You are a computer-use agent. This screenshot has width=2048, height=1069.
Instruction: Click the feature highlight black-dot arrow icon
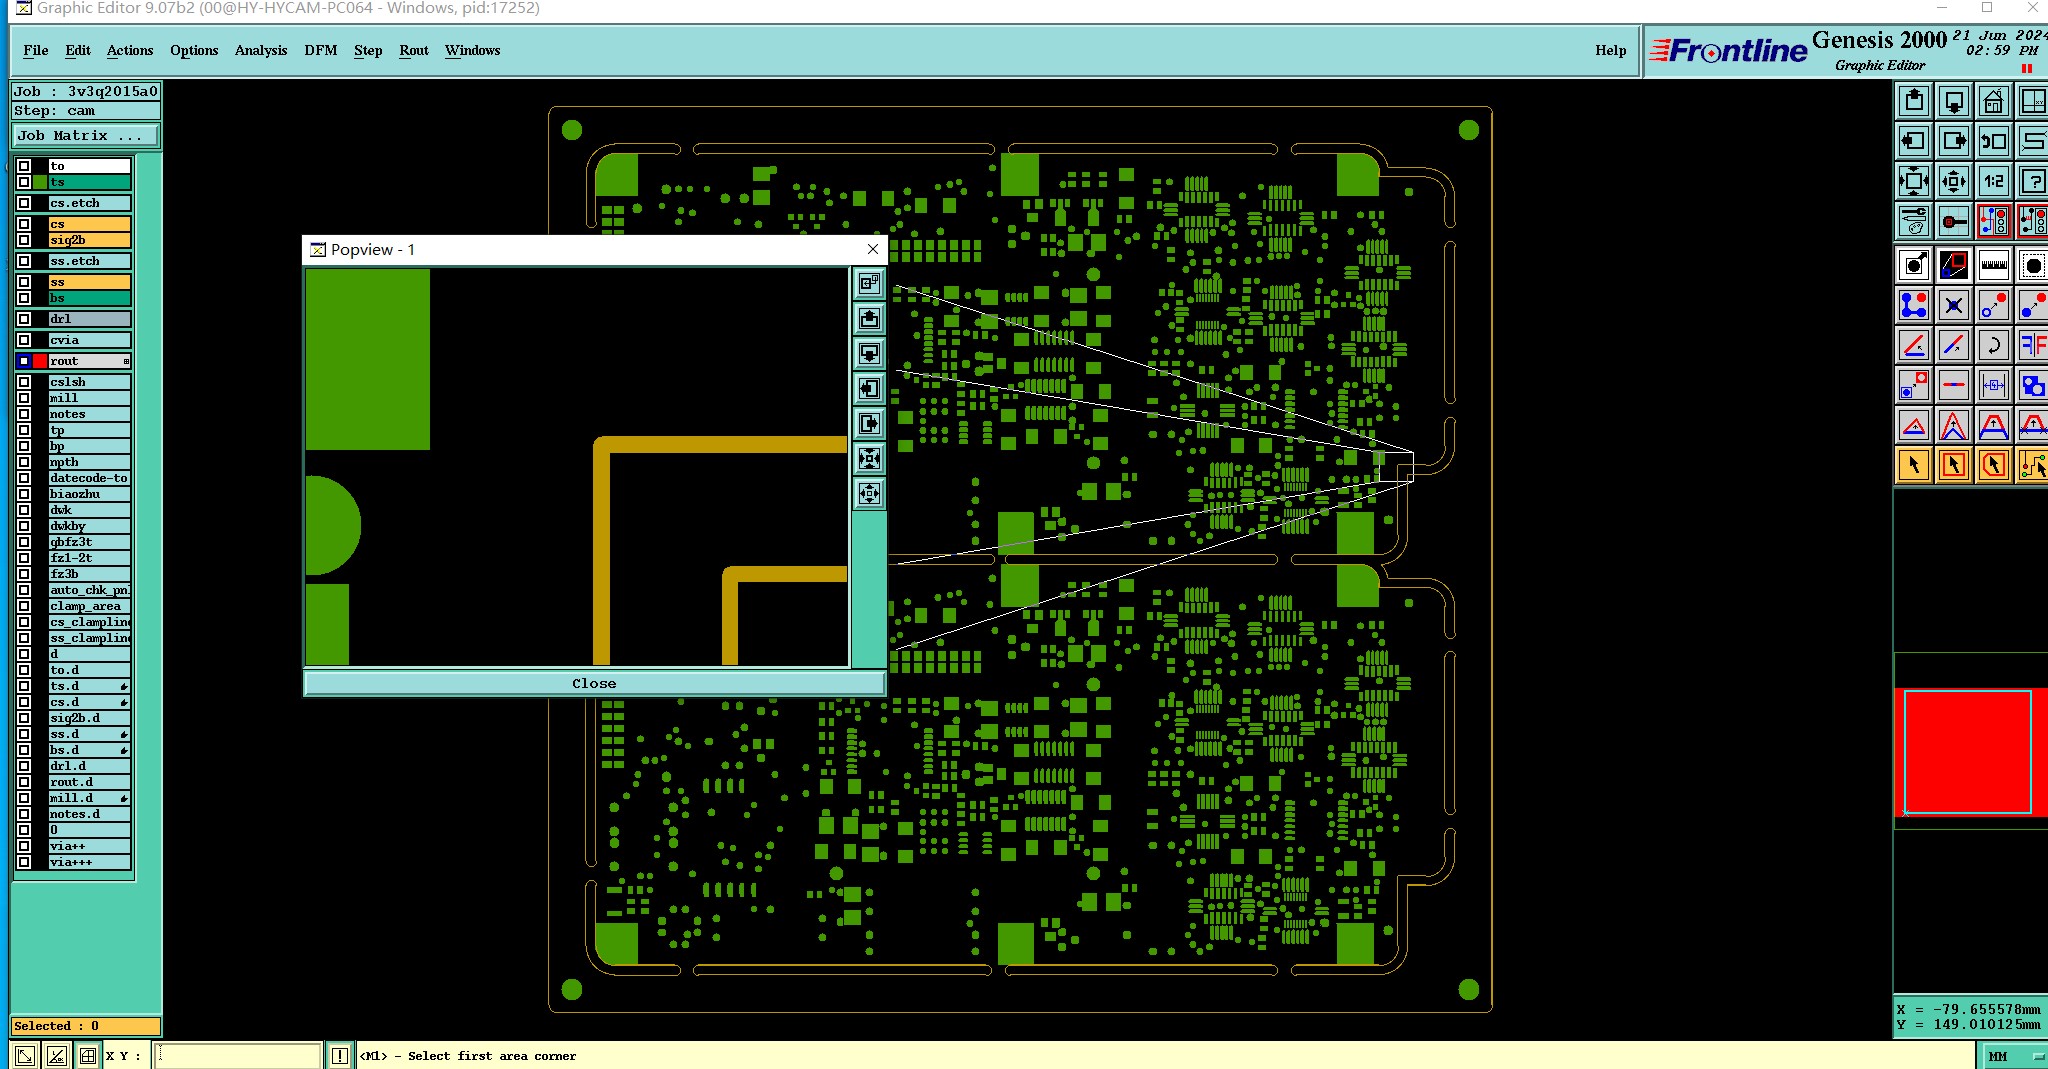coord(1914,265)
